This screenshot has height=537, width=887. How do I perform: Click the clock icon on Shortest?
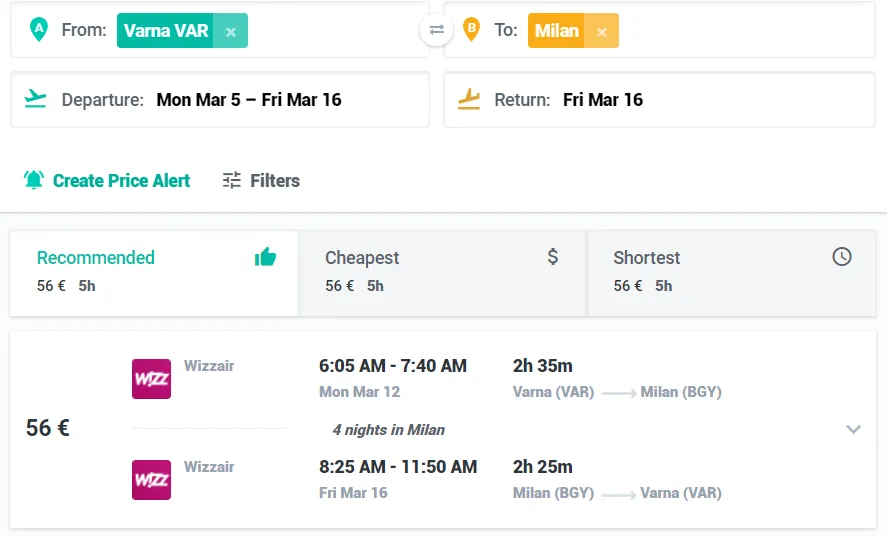click(x=842, y=256)
